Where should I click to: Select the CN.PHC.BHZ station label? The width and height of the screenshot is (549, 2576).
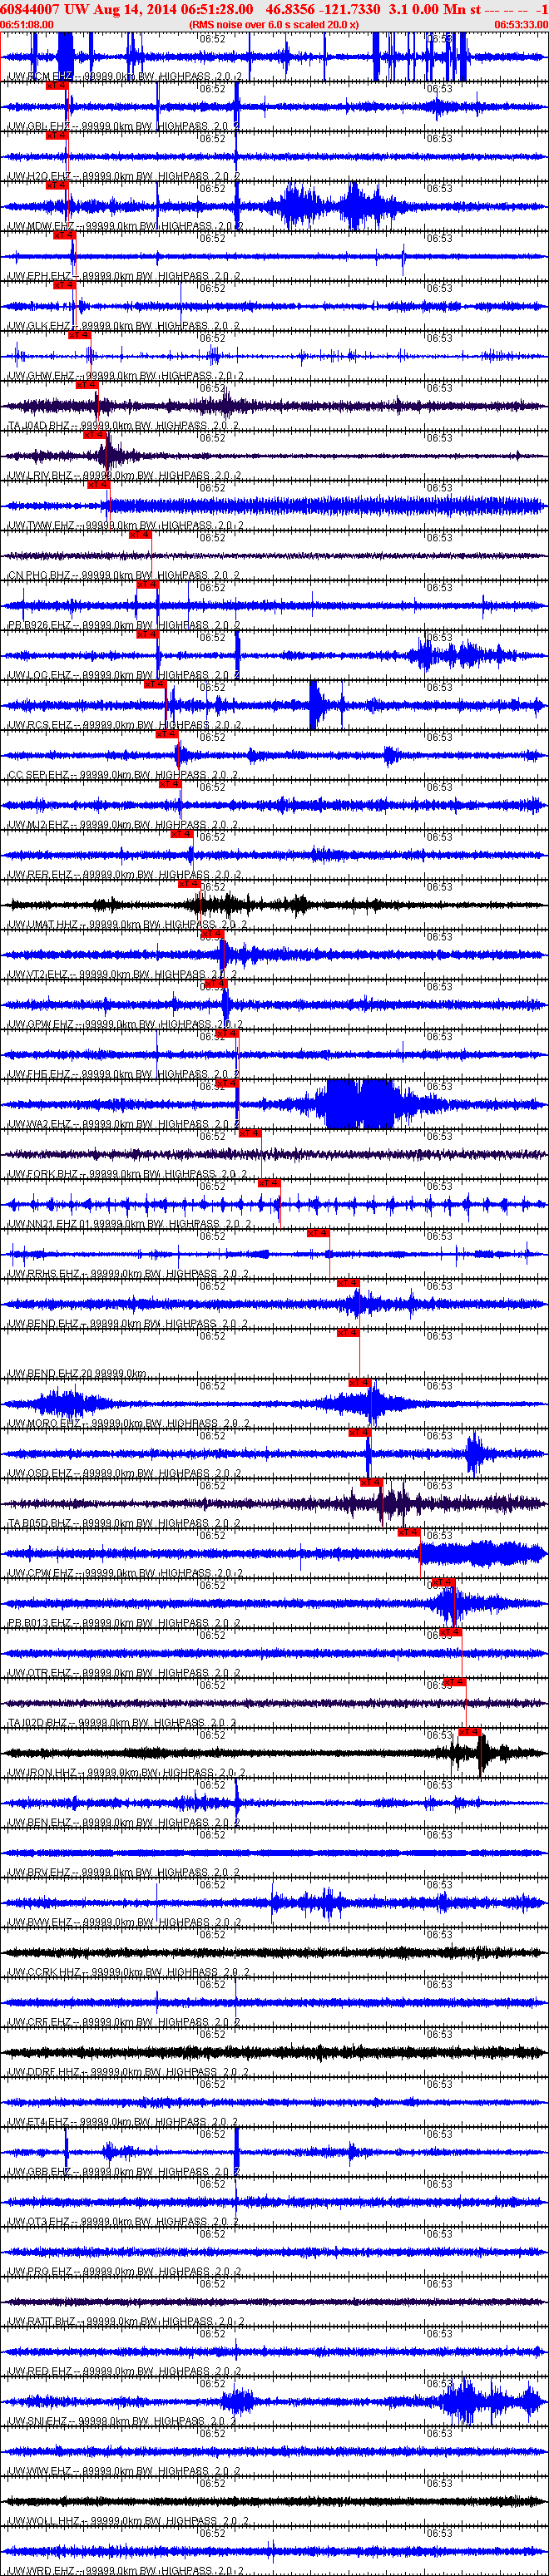[39, 576]
